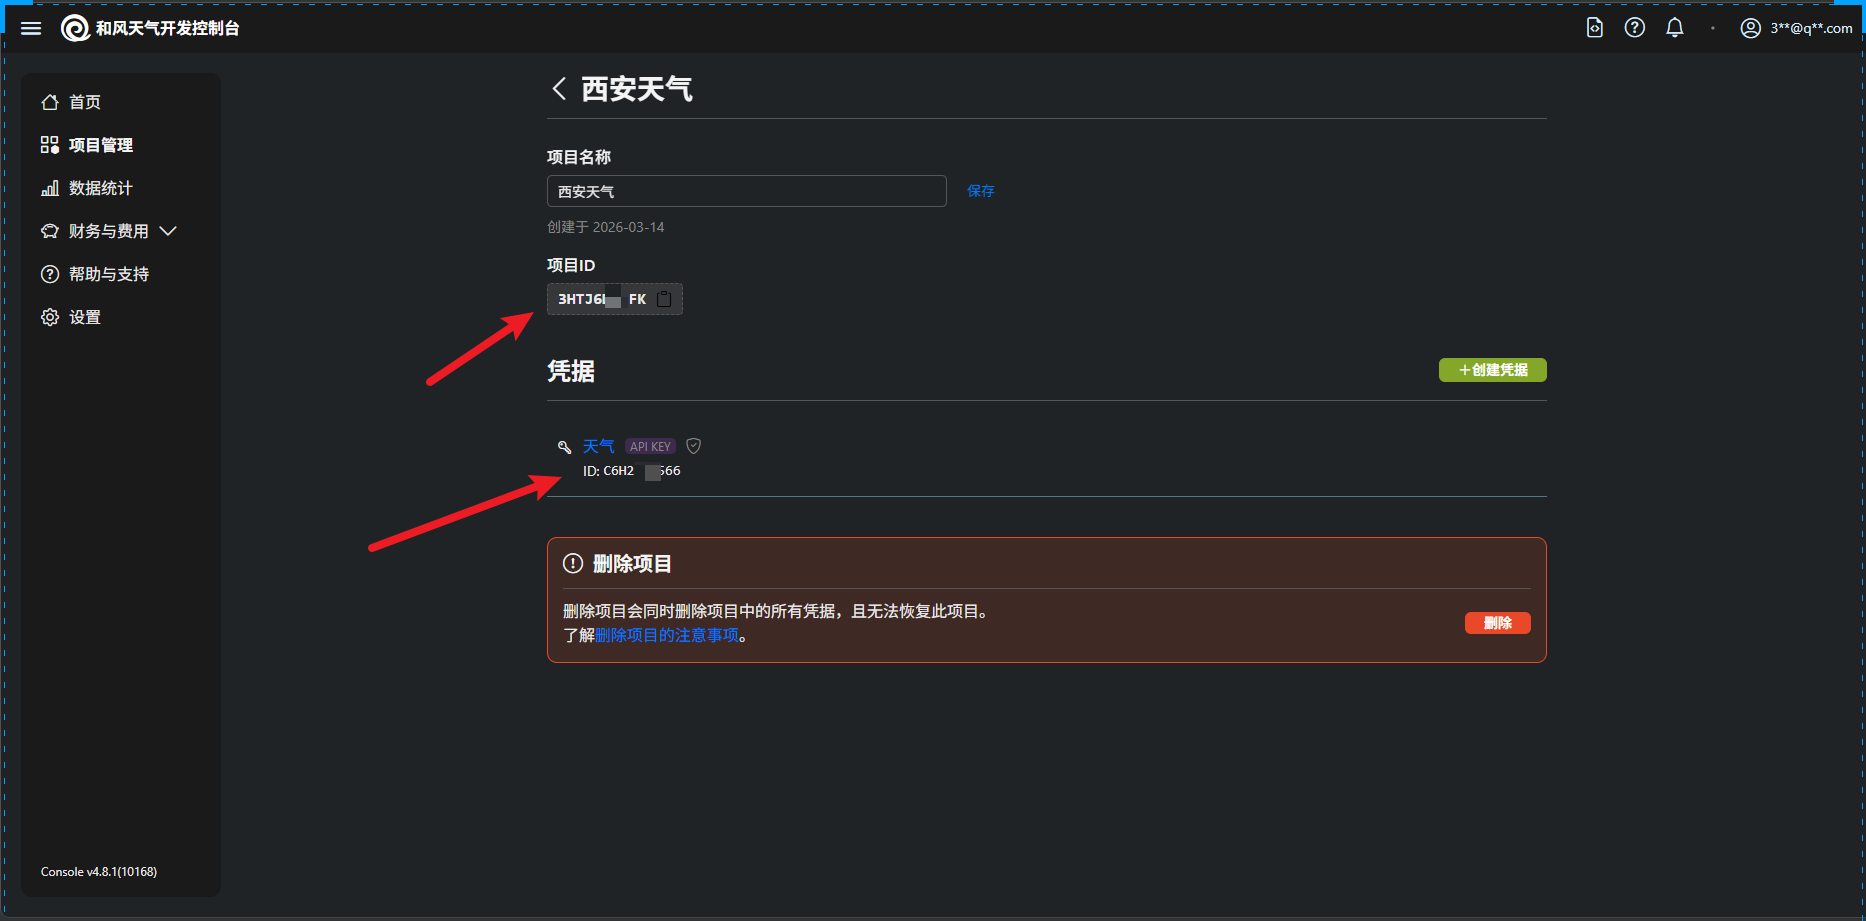Viewport: 1866px width, 921px height.
Task: Click the green 创建凭据 button
Action: 1492,370
